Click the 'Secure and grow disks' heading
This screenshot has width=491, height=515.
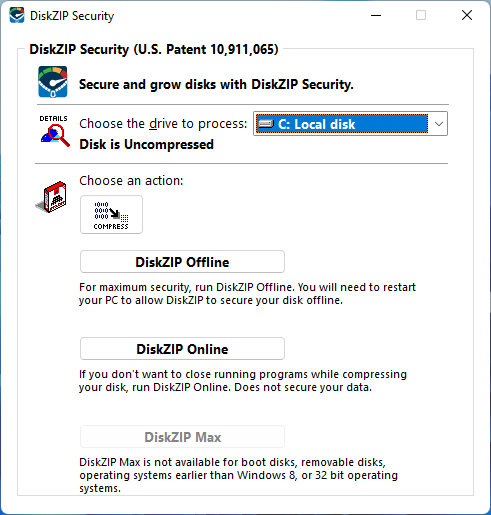coord(216,84)
